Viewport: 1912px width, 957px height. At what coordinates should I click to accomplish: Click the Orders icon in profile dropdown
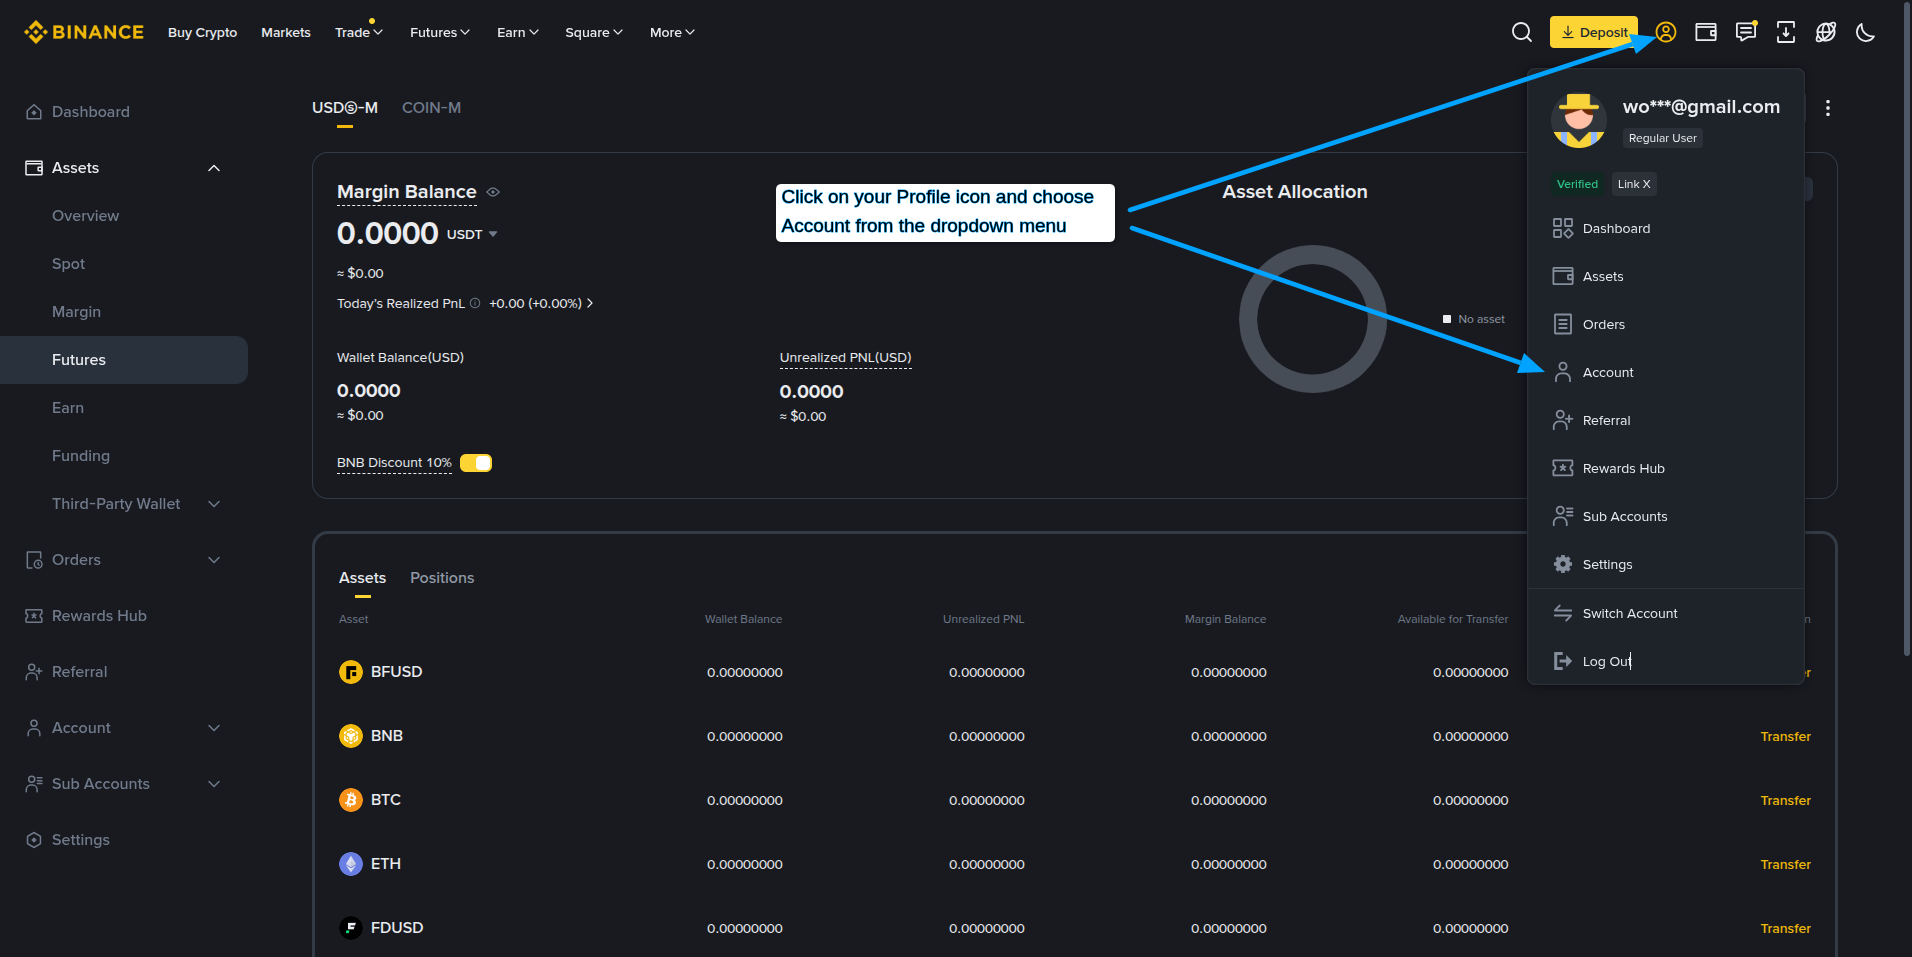1563,324
